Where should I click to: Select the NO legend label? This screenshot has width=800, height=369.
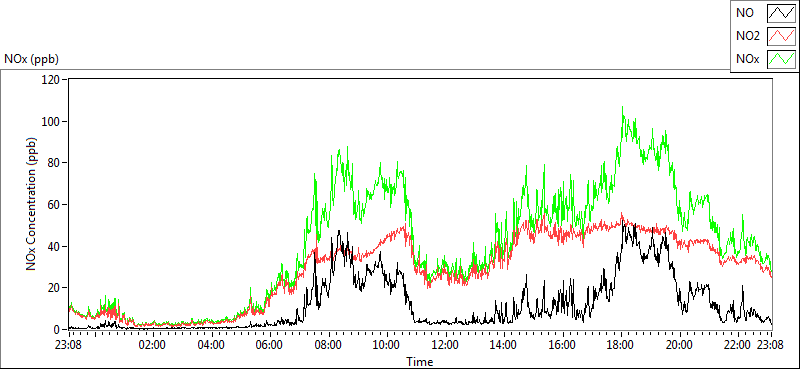point(745,13)
